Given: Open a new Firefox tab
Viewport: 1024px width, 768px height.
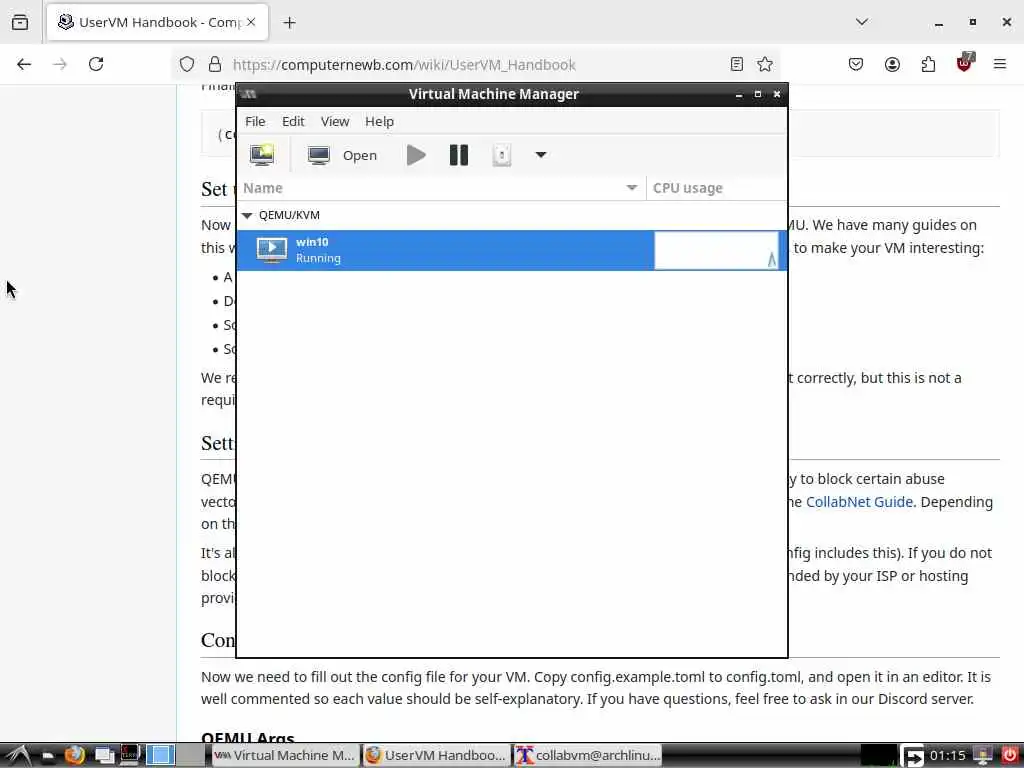Looking at the screenshot, I should click(289, 22).
